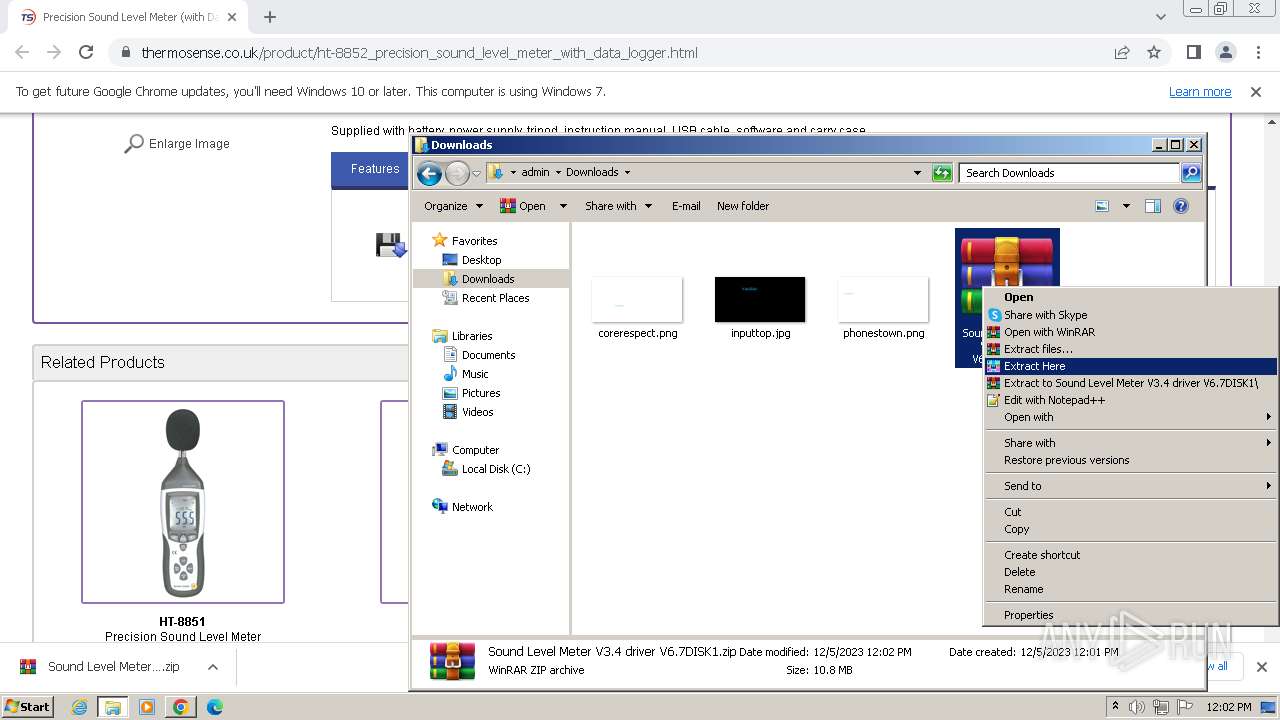This screenshot has height=720, width=1280.
Task: Choose Extract to Sound Level Meter folder
Action: coord(1130,383)
